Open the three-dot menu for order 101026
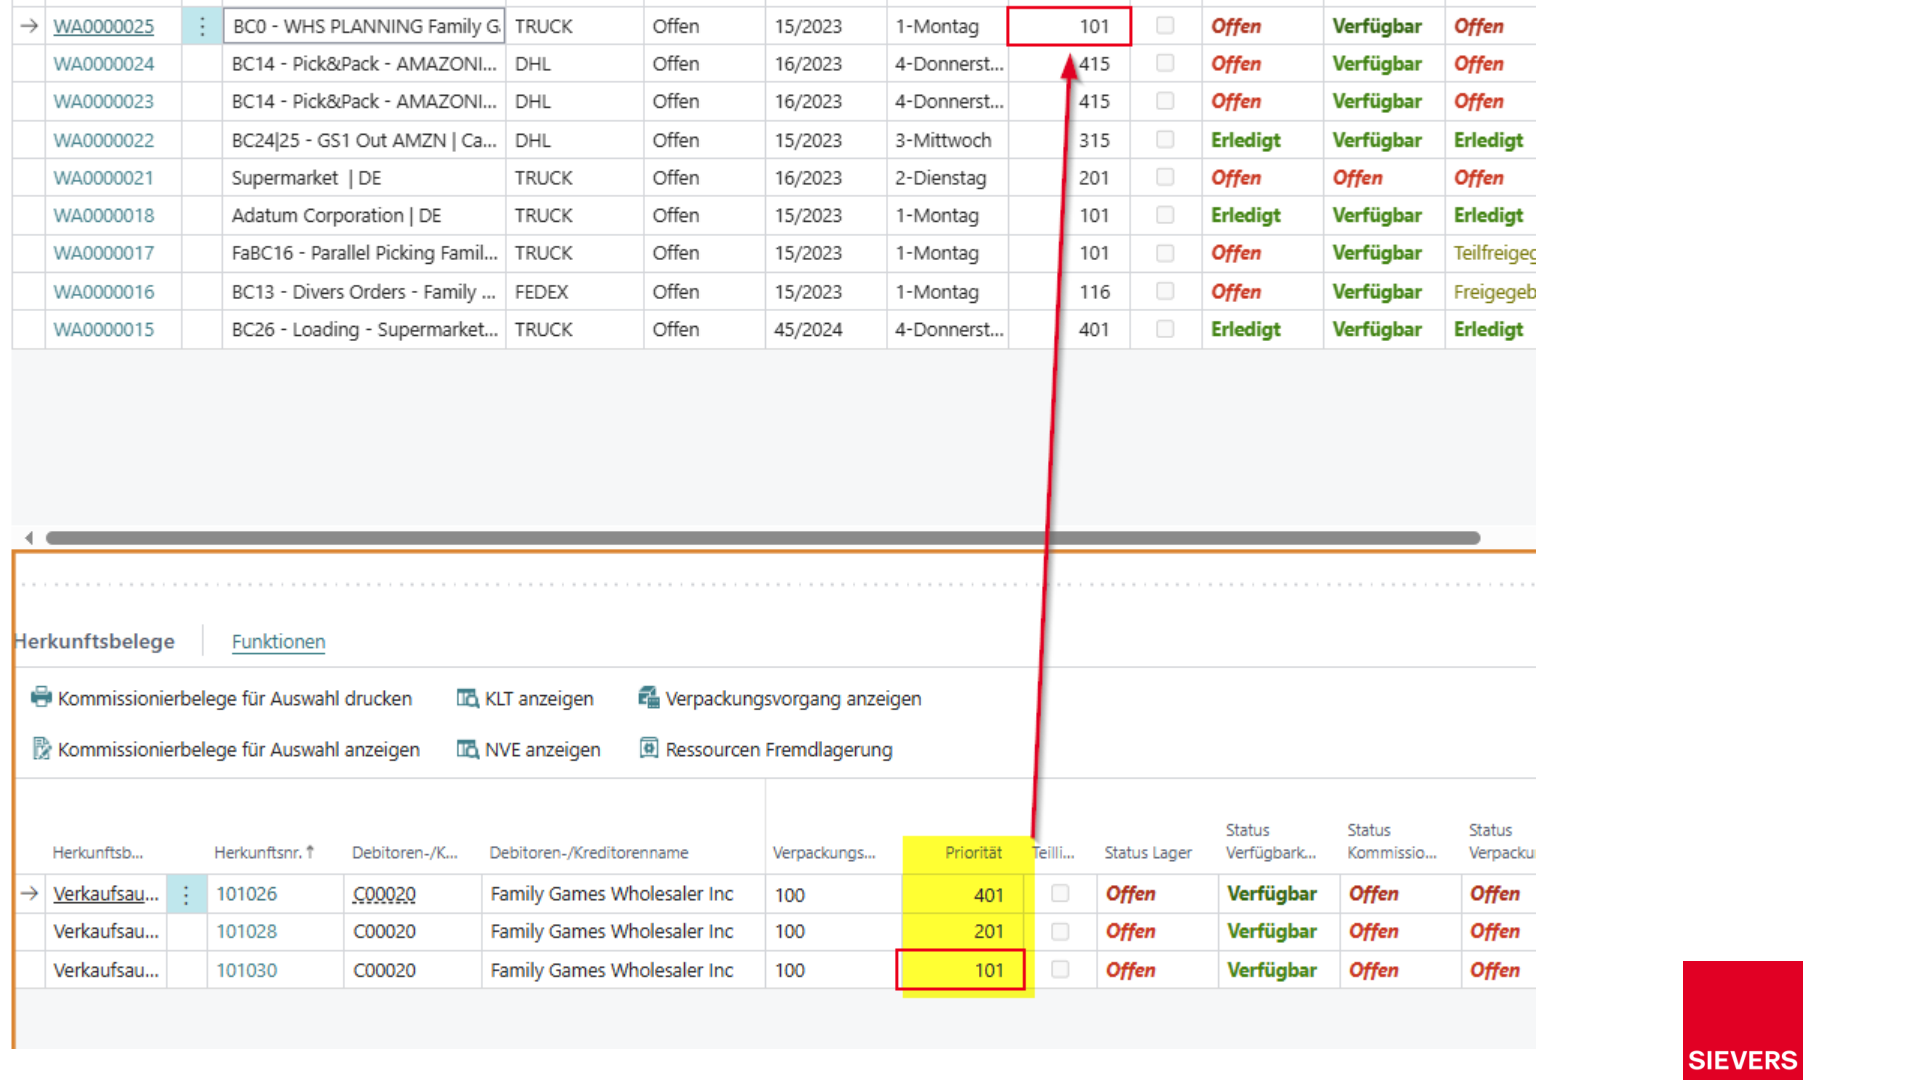 point(186,894)
